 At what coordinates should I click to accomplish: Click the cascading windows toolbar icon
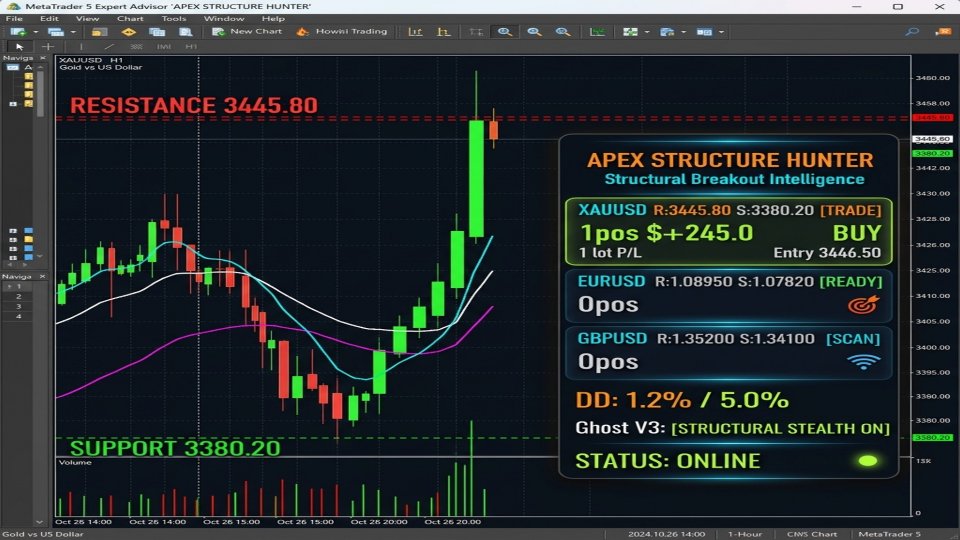(157, 32)
